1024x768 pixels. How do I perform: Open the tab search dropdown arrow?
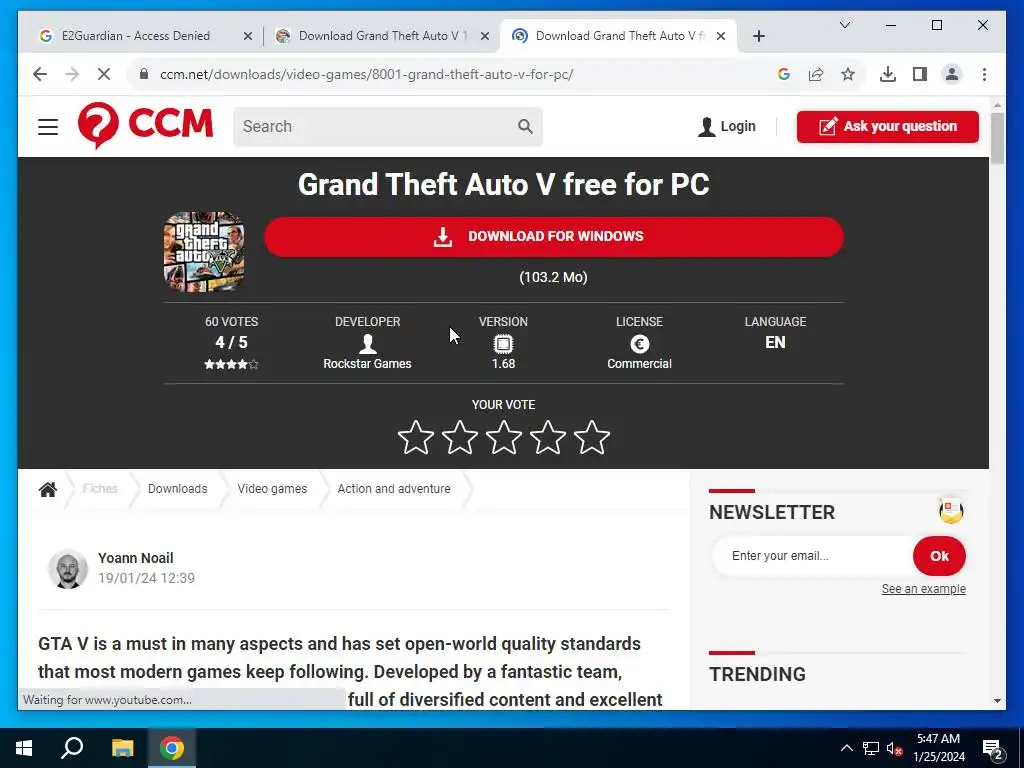point(844,25)
